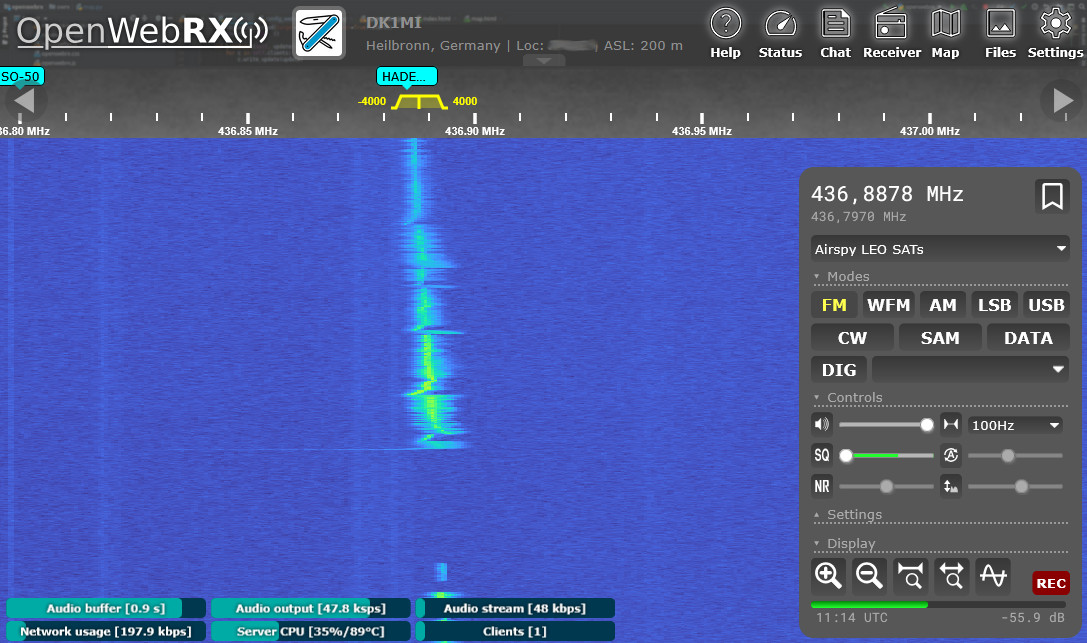The width and height of the screenshot is (1087, 643).
Task: Open the Help panel
Action: [x=725, y=33]
